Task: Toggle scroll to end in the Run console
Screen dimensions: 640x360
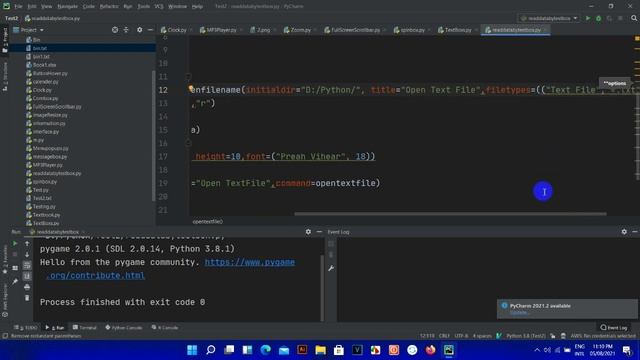Action: [x=27, y=277]
